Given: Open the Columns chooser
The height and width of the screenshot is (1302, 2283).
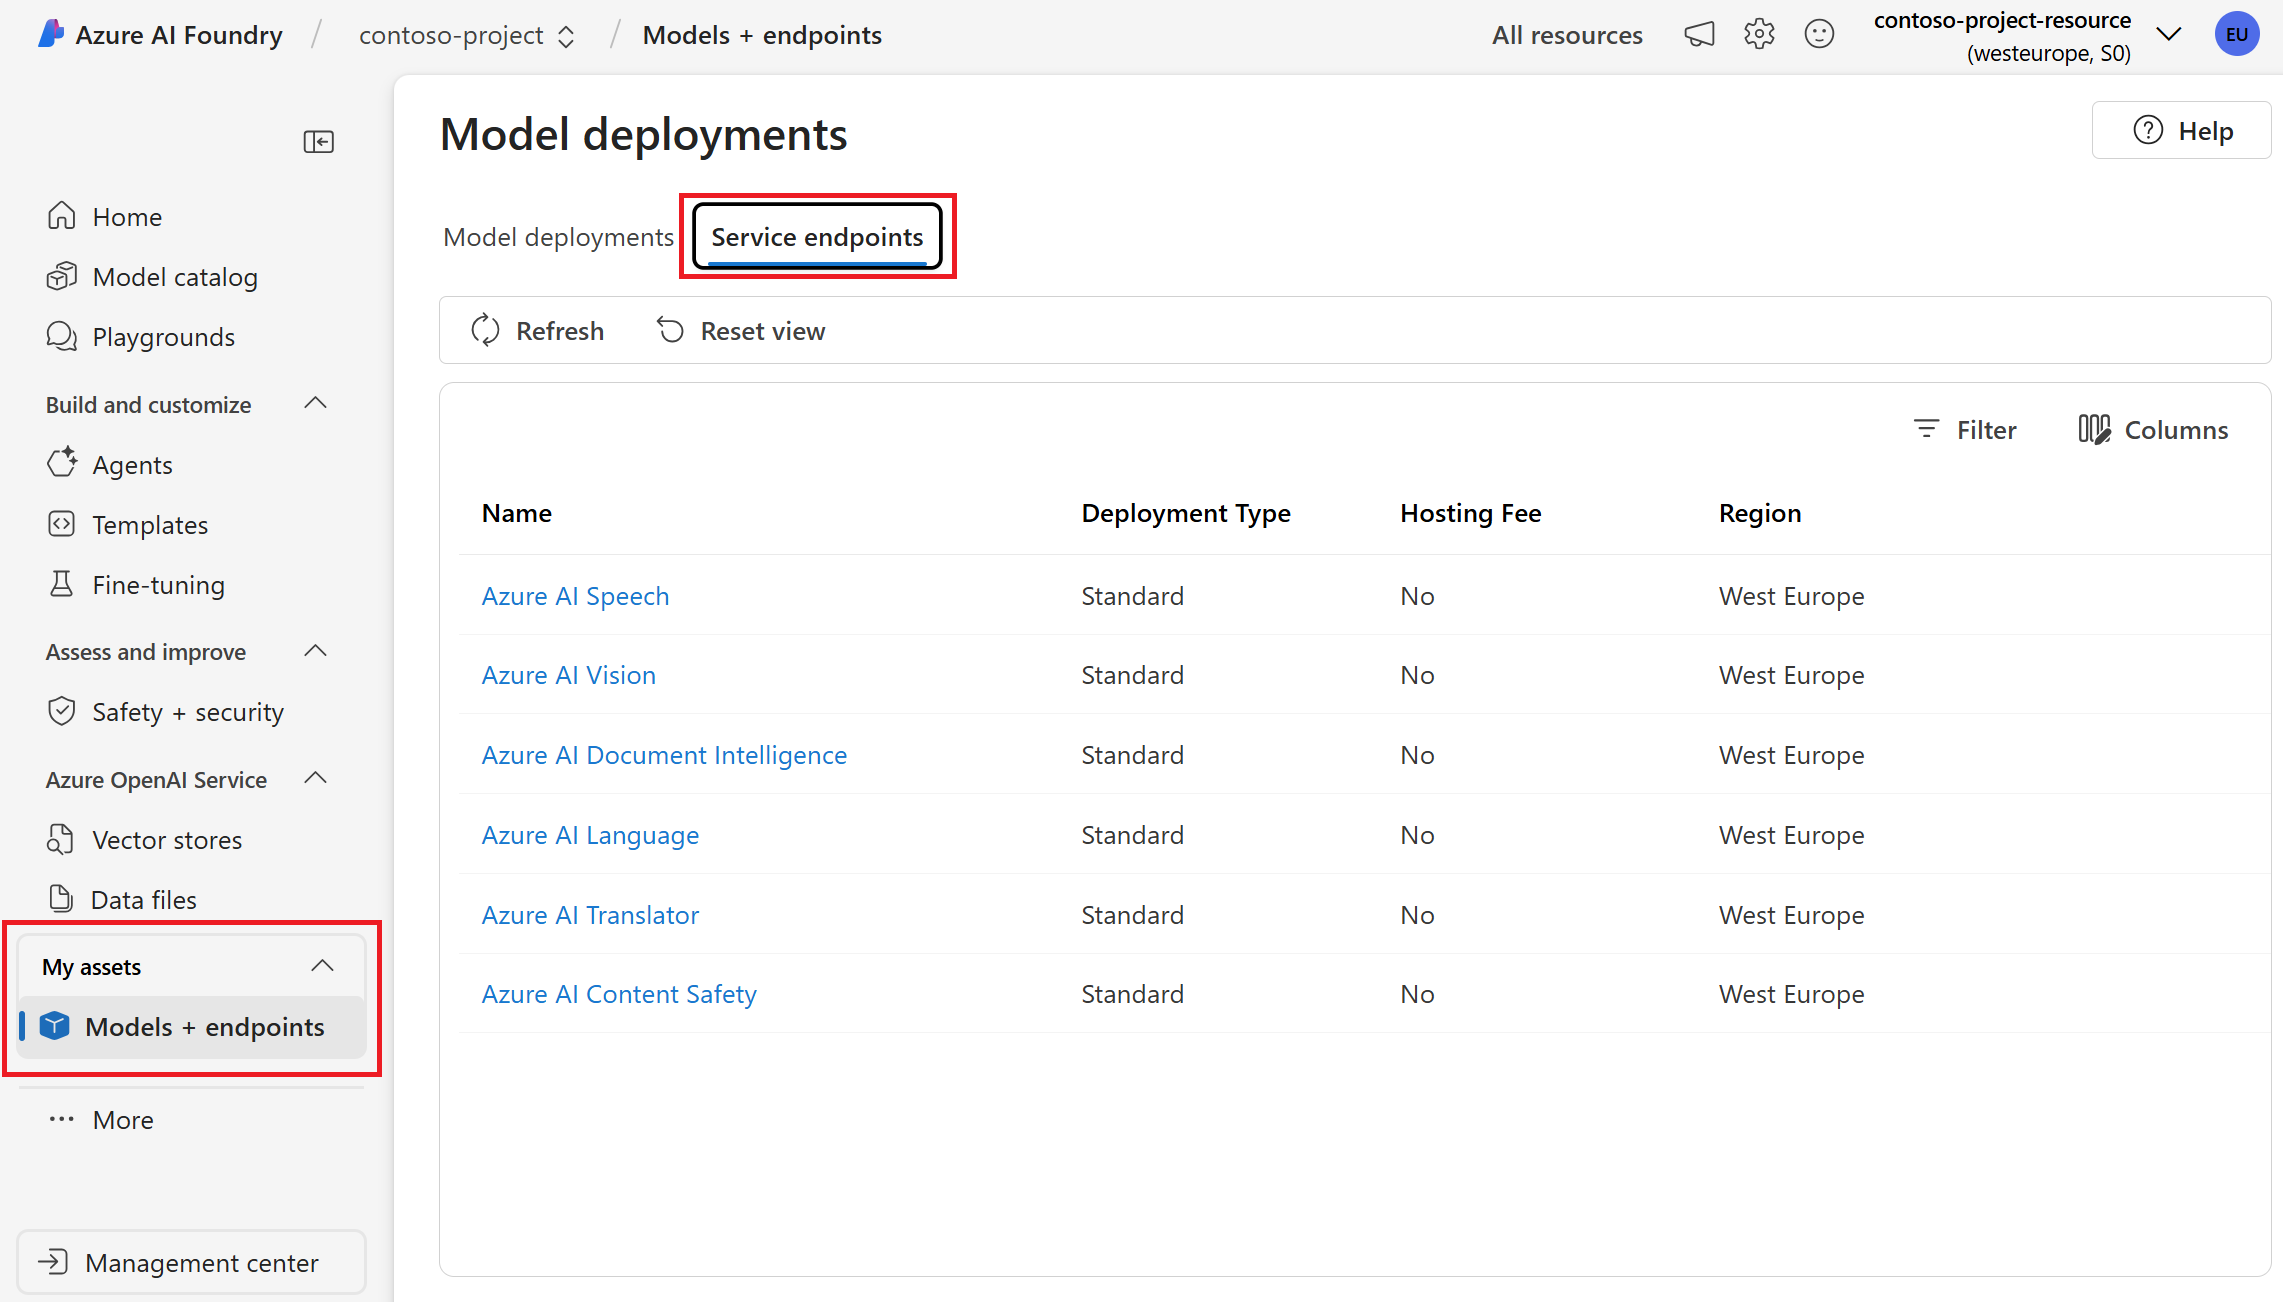Looking at the screenshot, I should tap(2153, 430).
